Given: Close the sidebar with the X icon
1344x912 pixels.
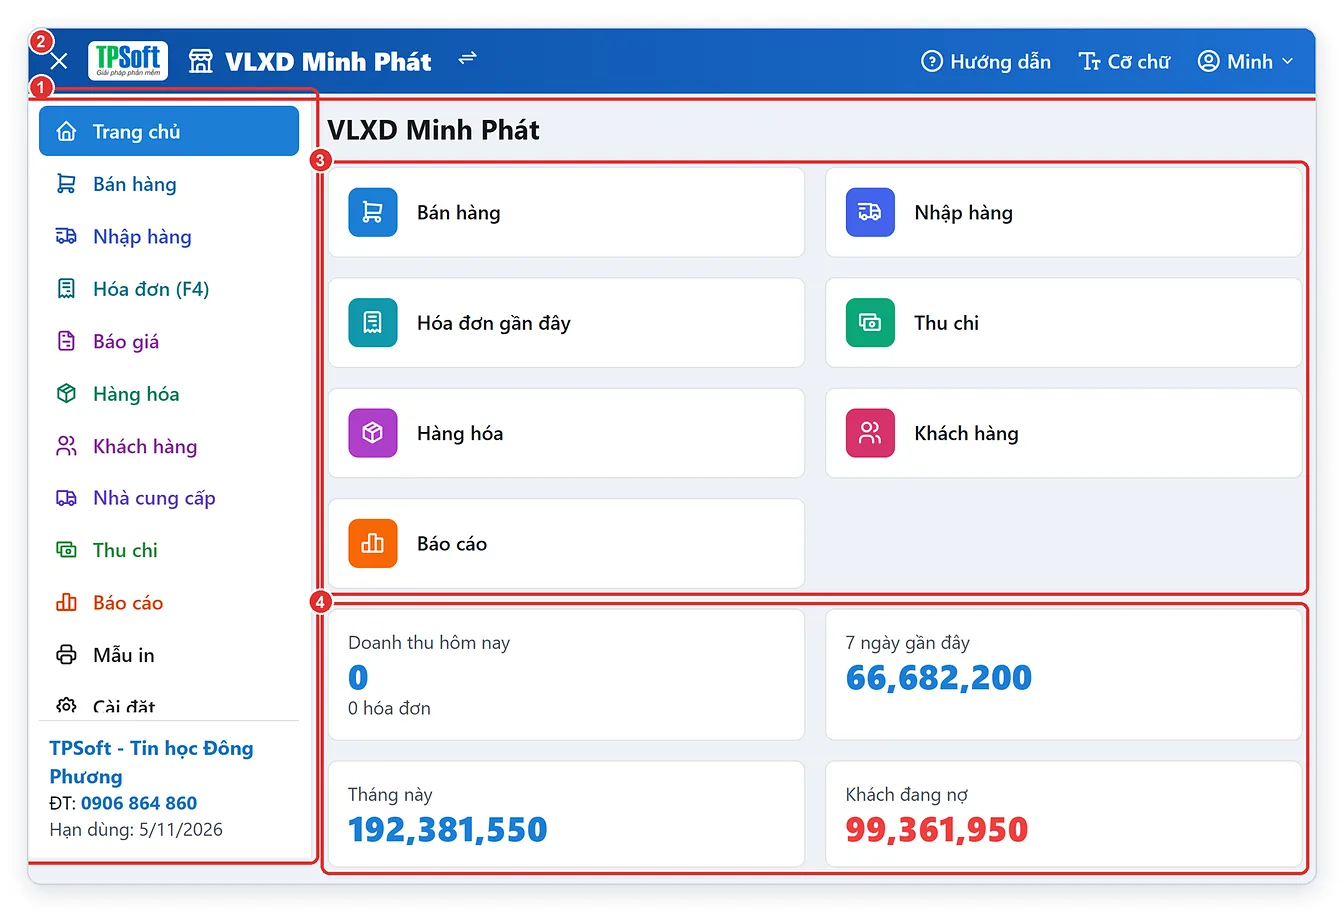Looking at the screenshot, I should click(x=59, y=62).
